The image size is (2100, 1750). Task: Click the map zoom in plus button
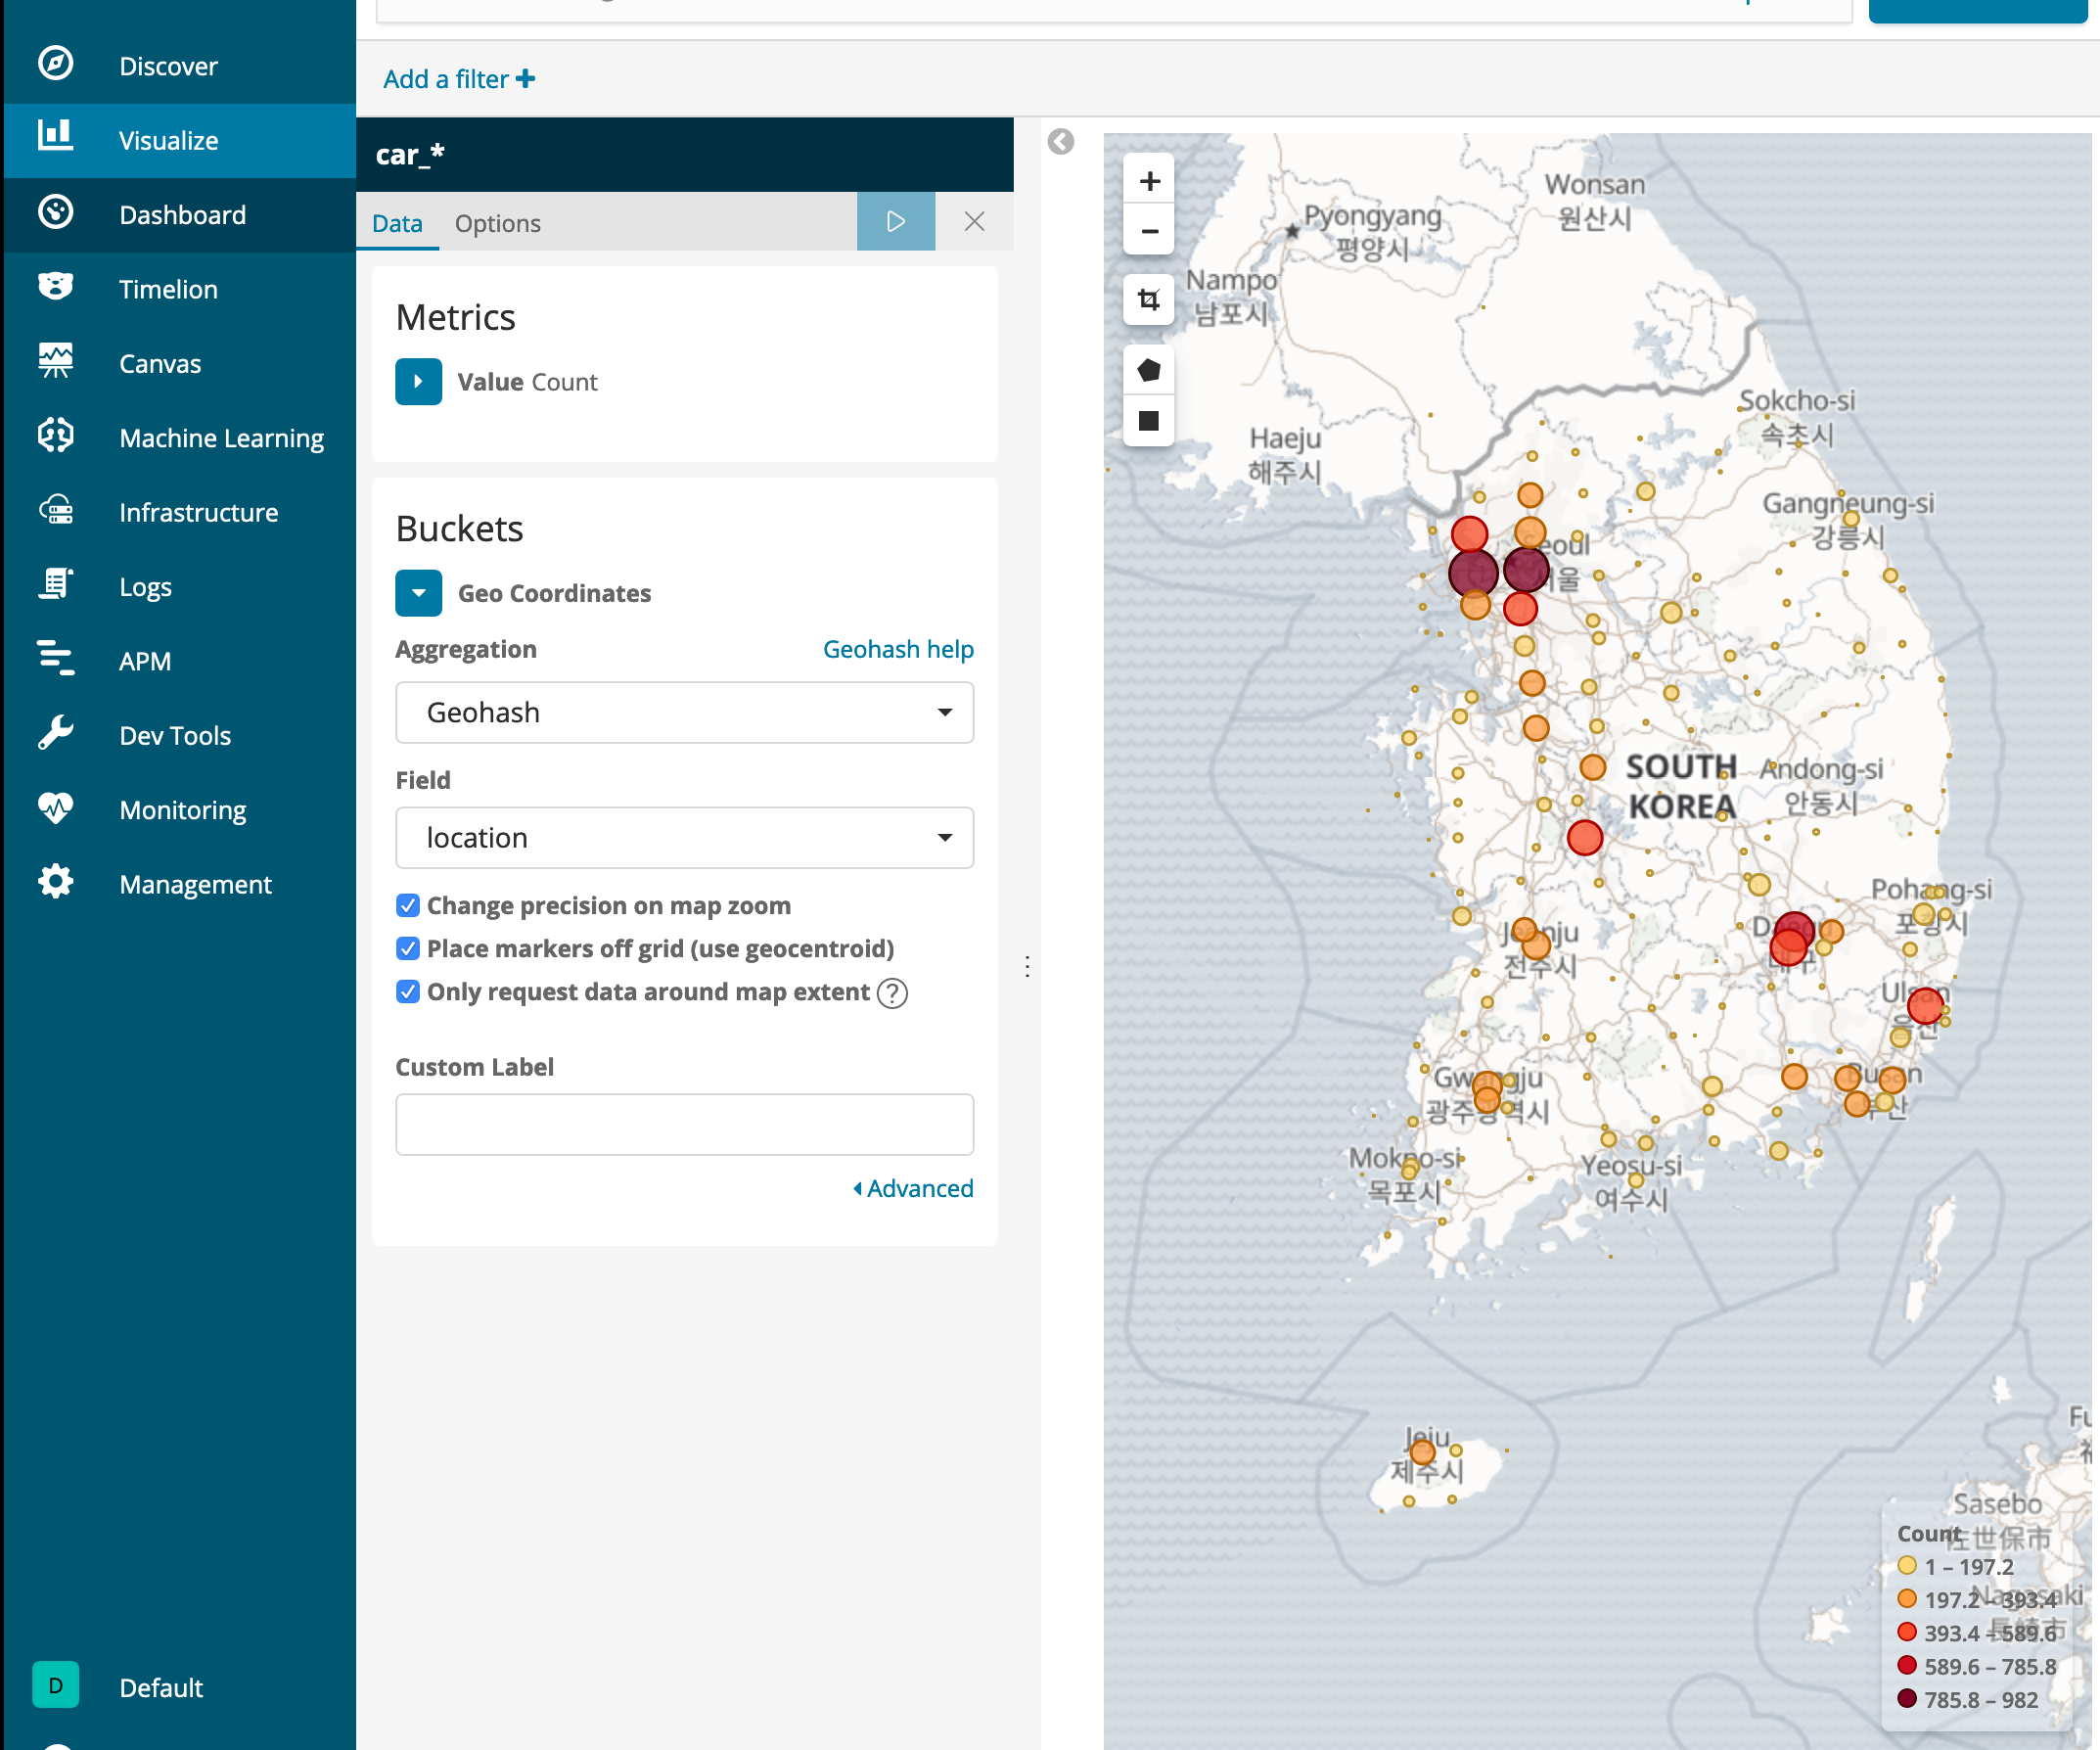(1149, 181)
